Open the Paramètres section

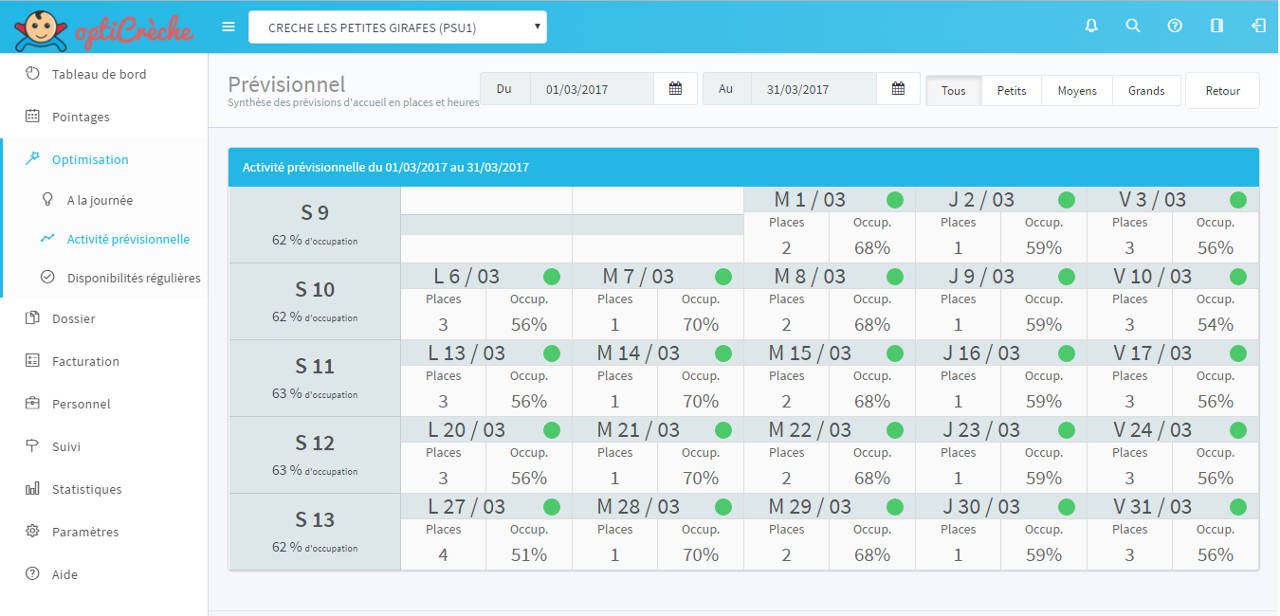(x=85, y=532)
